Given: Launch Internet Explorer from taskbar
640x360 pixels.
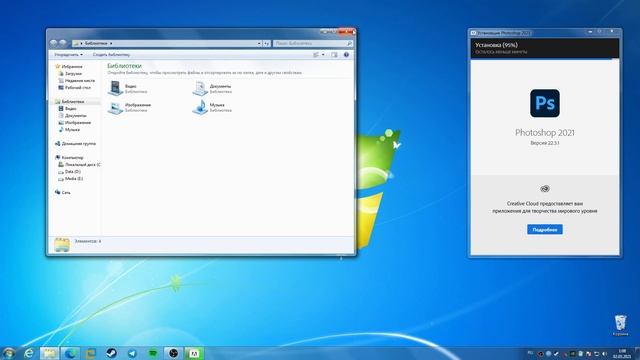Looking at the screenshot, I should coord(29,353).
